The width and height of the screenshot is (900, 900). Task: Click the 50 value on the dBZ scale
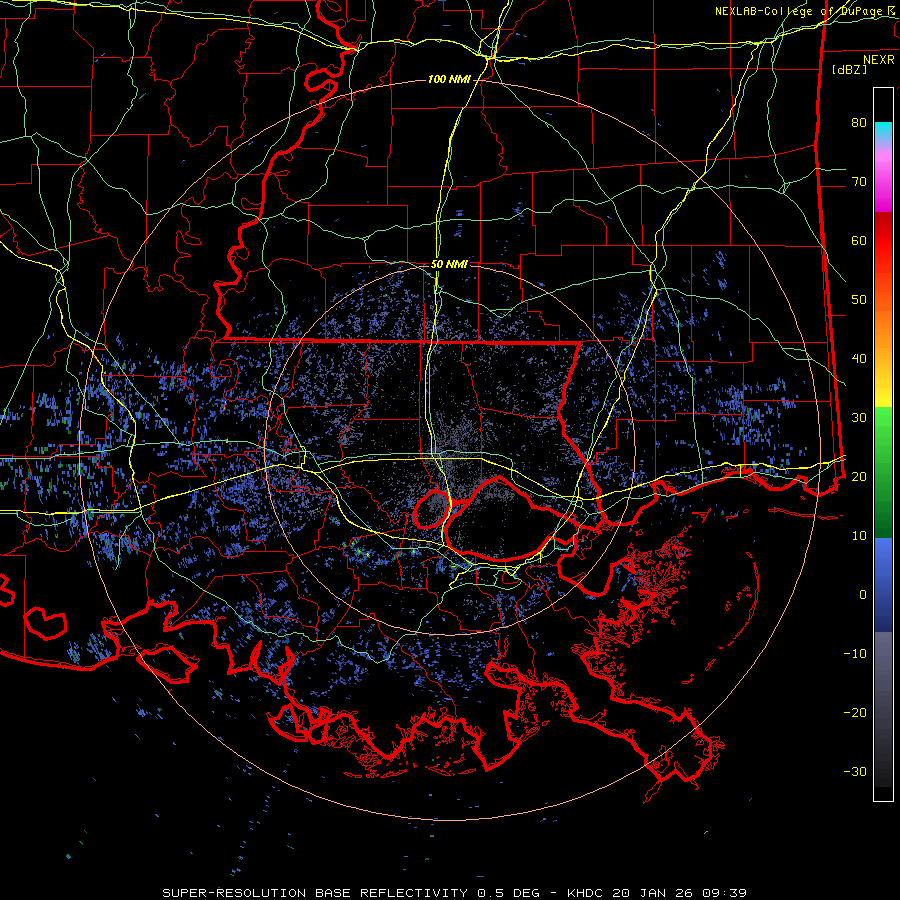pyautogui.click(x=859, y=300)
